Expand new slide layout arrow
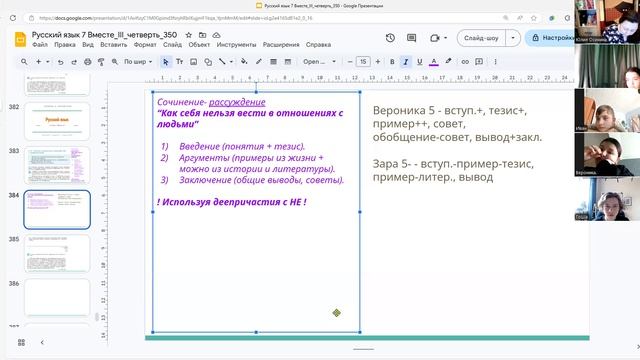Viewport: 640px width, 360px height. (x=48, y=62)
